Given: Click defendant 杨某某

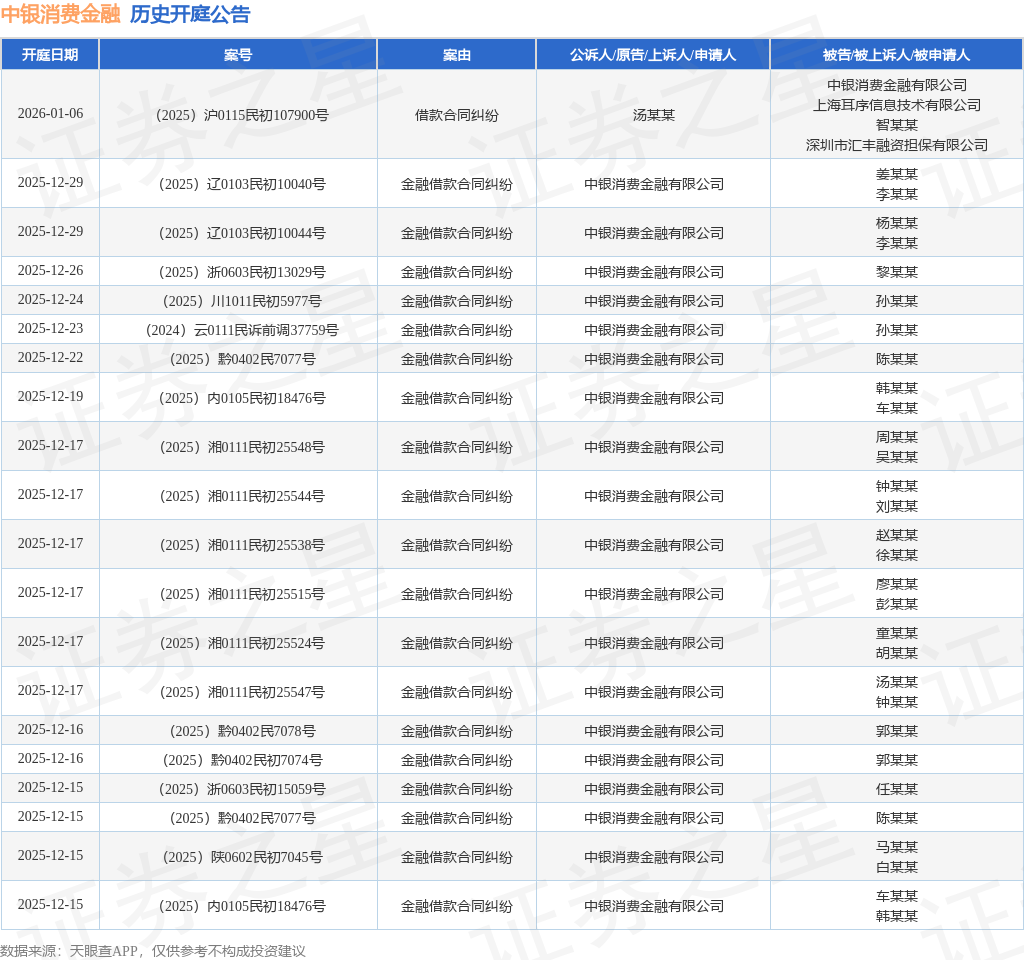Looking at the screenshot, I should (897, 223).
